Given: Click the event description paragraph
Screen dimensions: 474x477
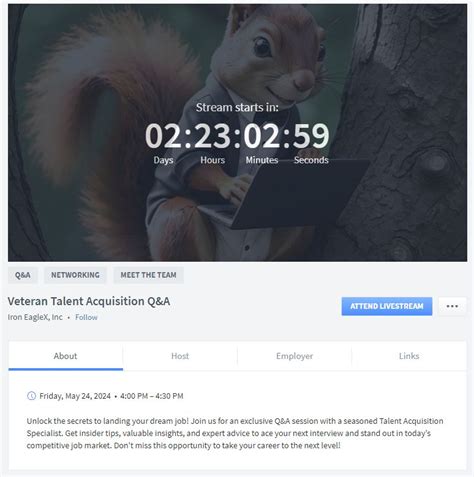Looking at the screenshot, I should tap(235, 433).
